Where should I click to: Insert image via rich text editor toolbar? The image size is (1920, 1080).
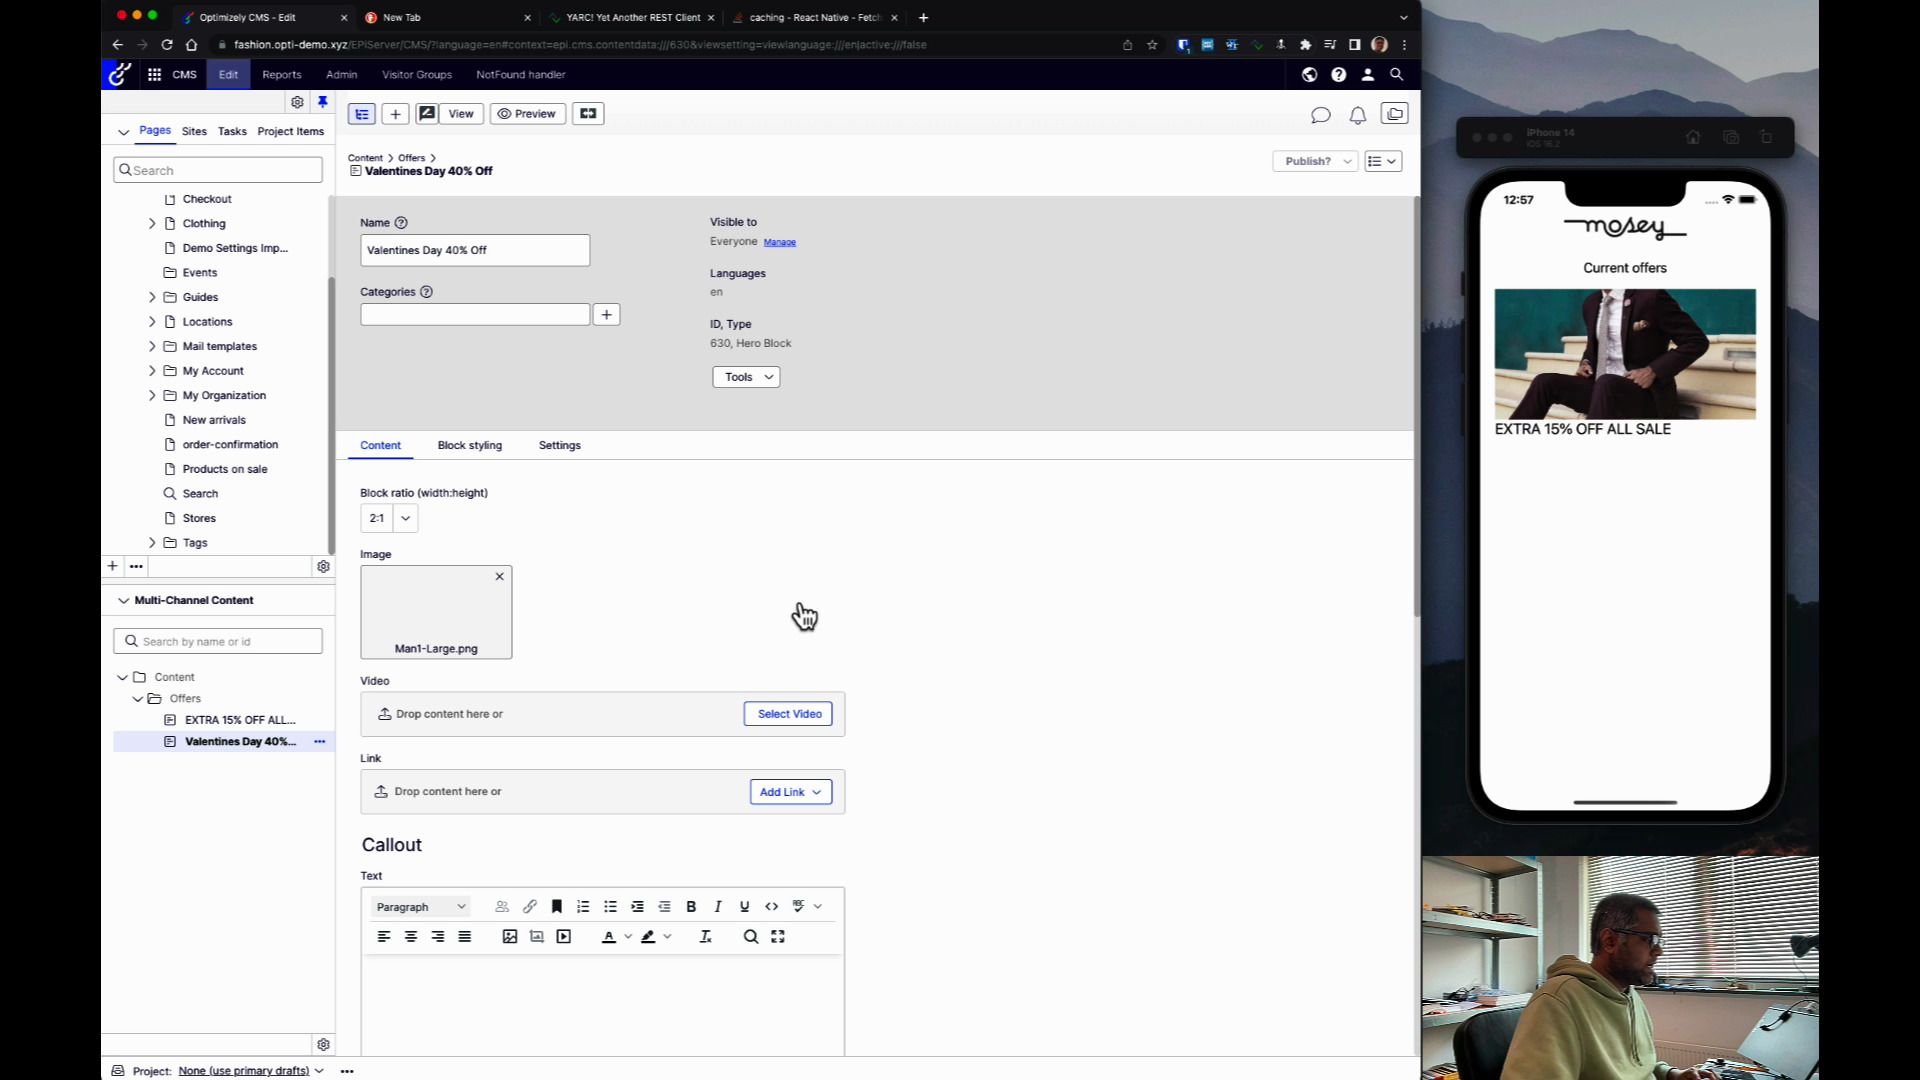click(509, 936)
